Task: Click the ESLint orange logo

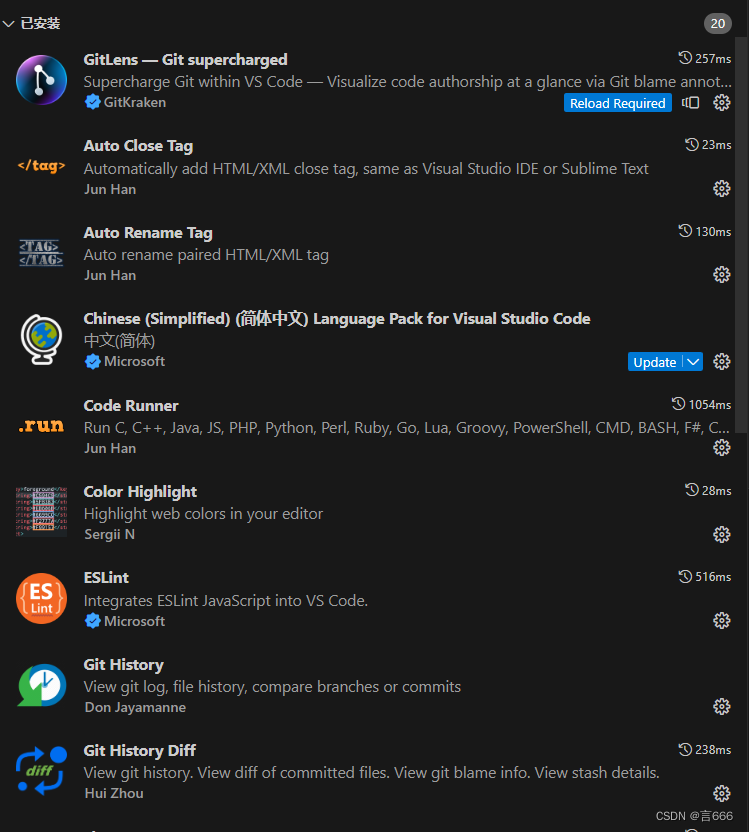Action: (41, 598)
